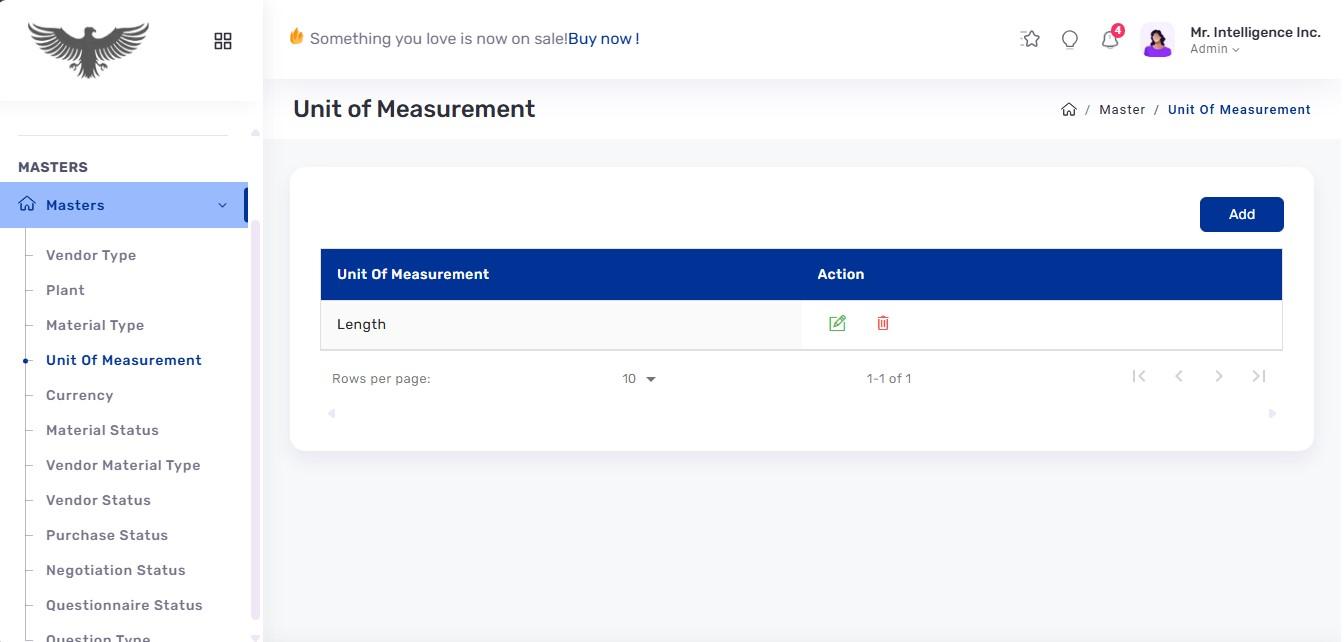This screenshot has width=1344, height=642.
Task: Open Purchase Status in sidebar
Action: (x=107, y=535)
